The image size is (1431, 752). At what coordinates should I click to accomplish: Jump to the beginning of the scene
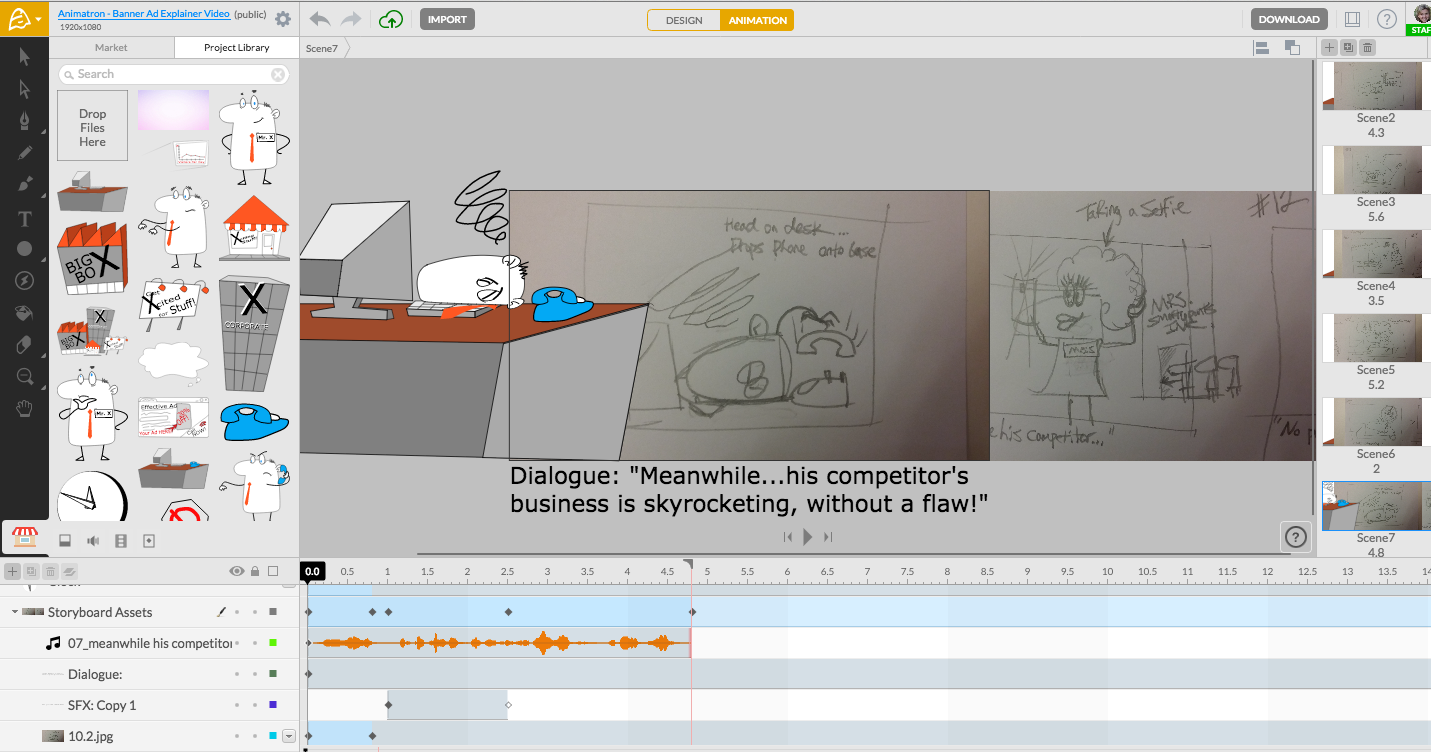(788, 537)
